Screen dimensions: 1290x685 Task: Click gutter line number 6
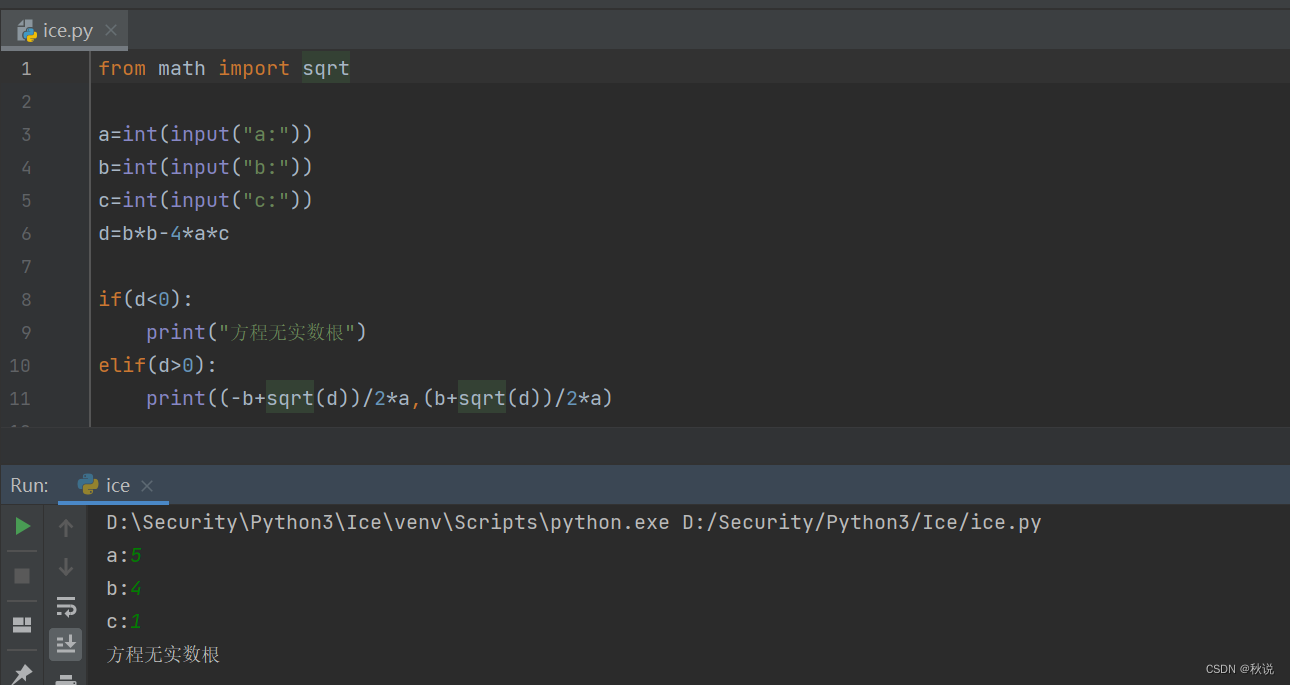pos(26,234)
